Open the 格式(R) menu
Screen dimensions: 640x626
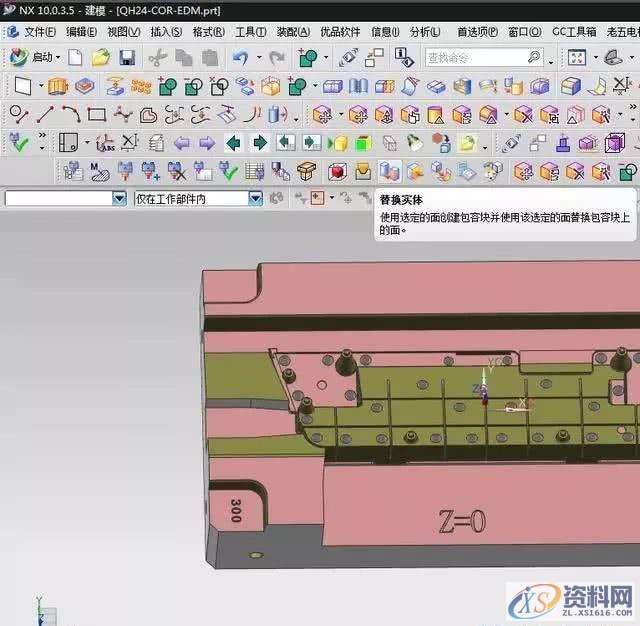(209, 32)
